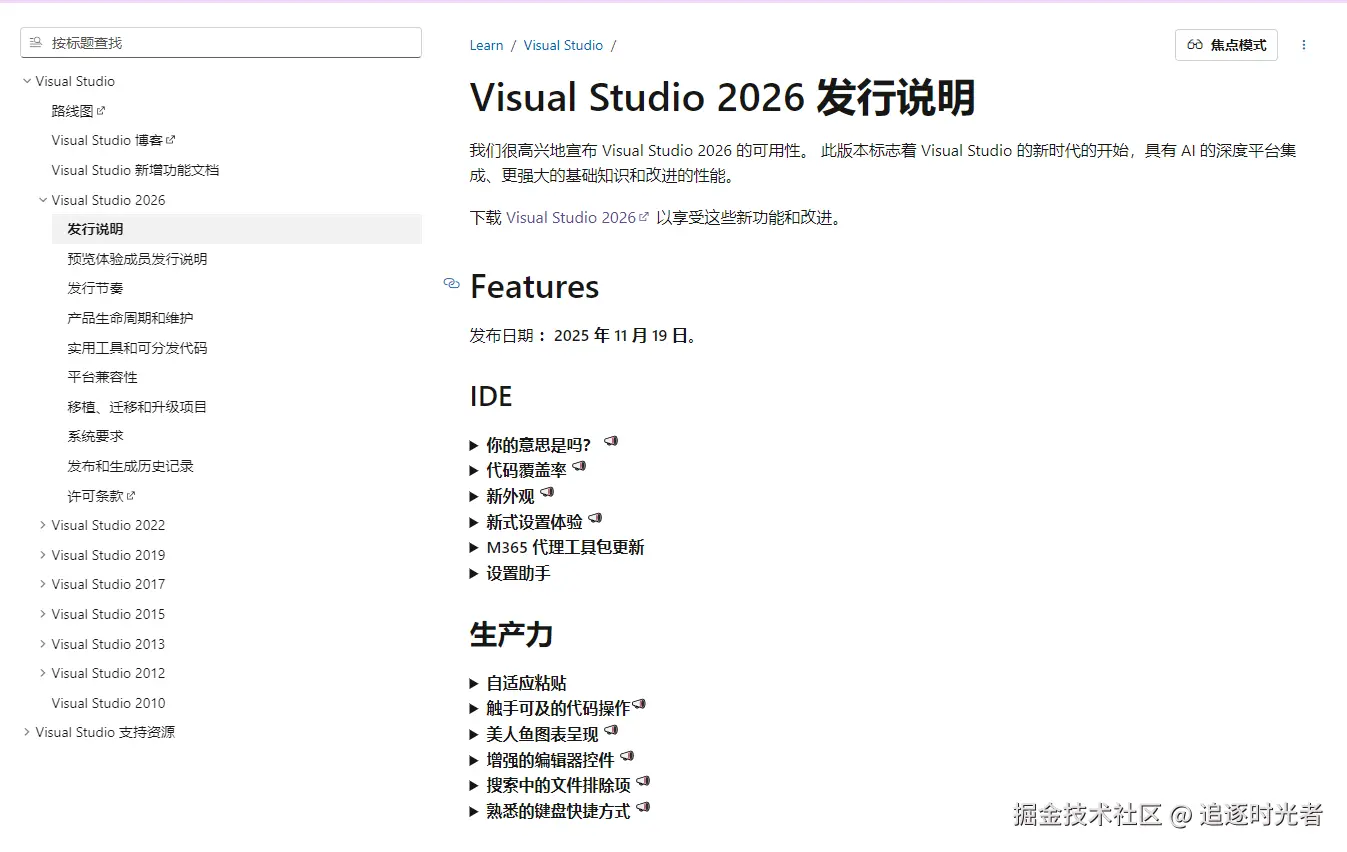The width and height of the screenshot is (1347, 852).
Task: Click megaphone icon beside 你的意思是吗?
Action: click(611, 441)
